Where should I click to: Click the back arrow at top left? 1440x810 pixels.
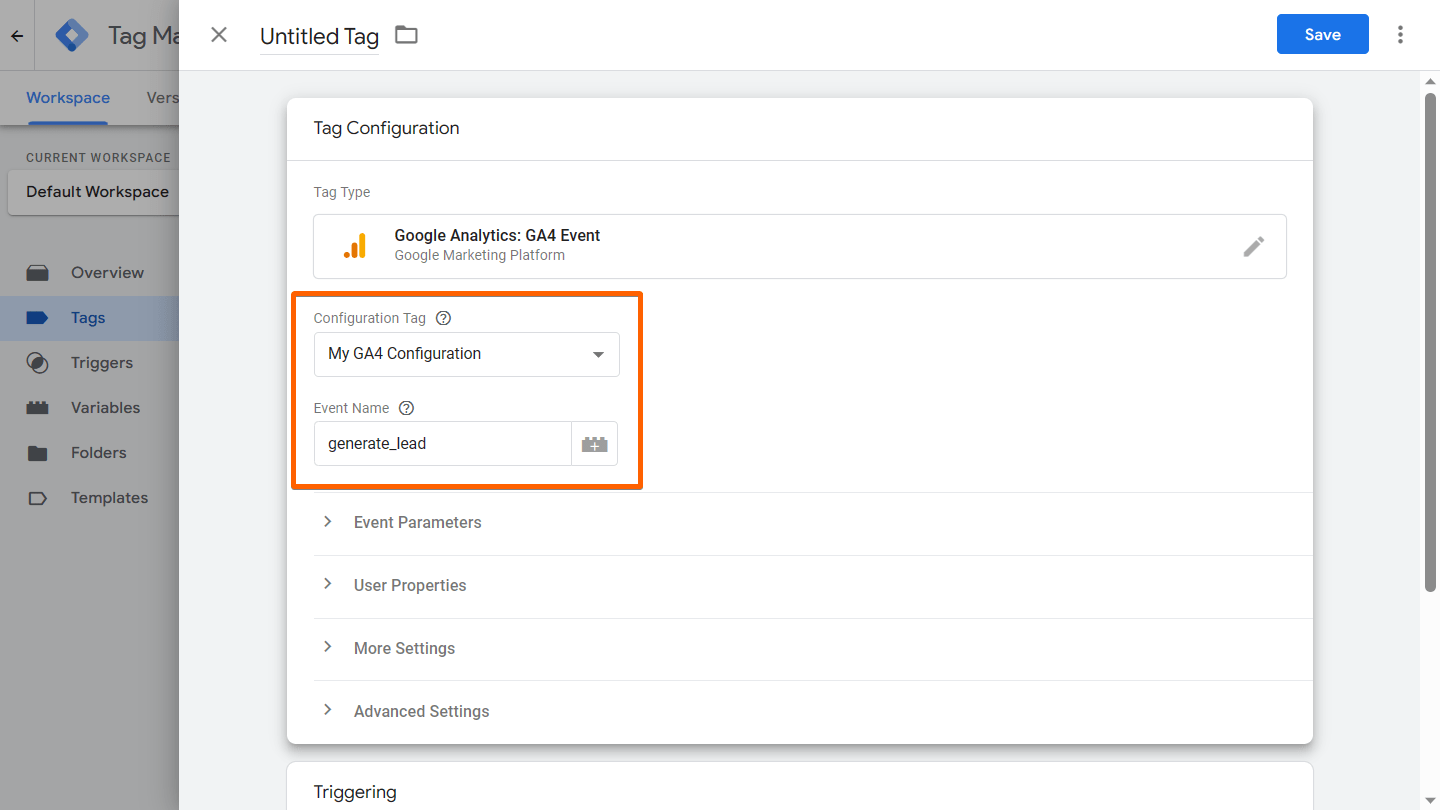pos(17,36)
